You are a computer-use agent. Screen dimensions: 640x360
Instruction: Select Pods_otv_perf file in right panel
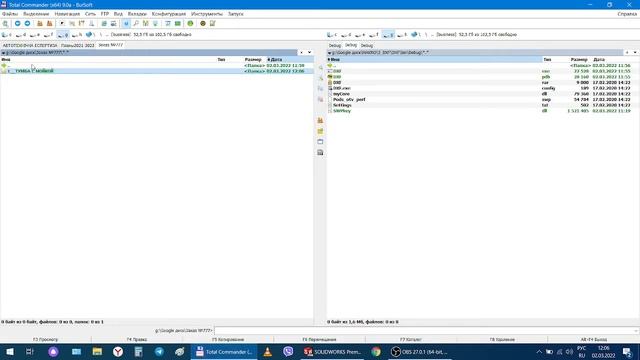click(x=483, y=100)
